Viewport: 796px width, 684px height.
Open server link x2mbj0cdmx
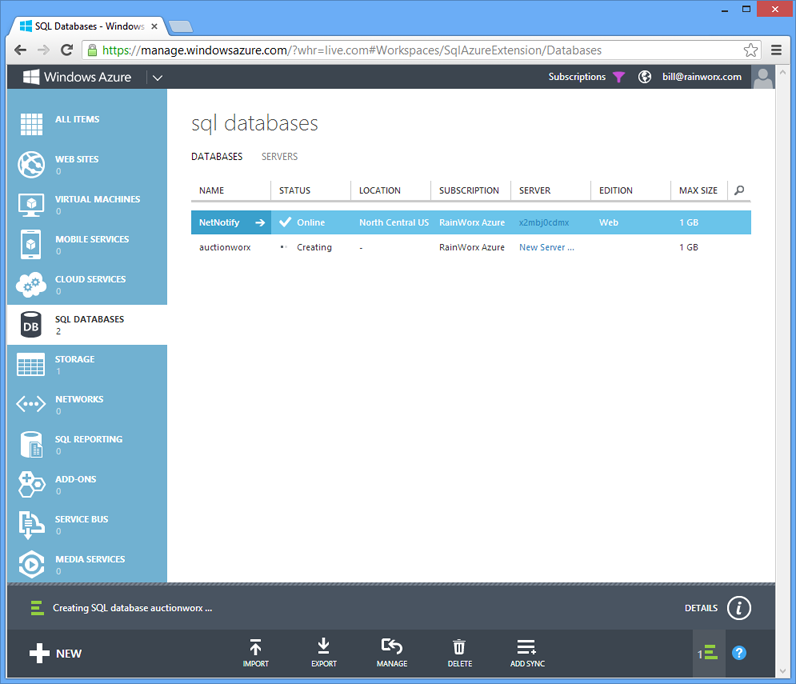click(x=544, y=222)
